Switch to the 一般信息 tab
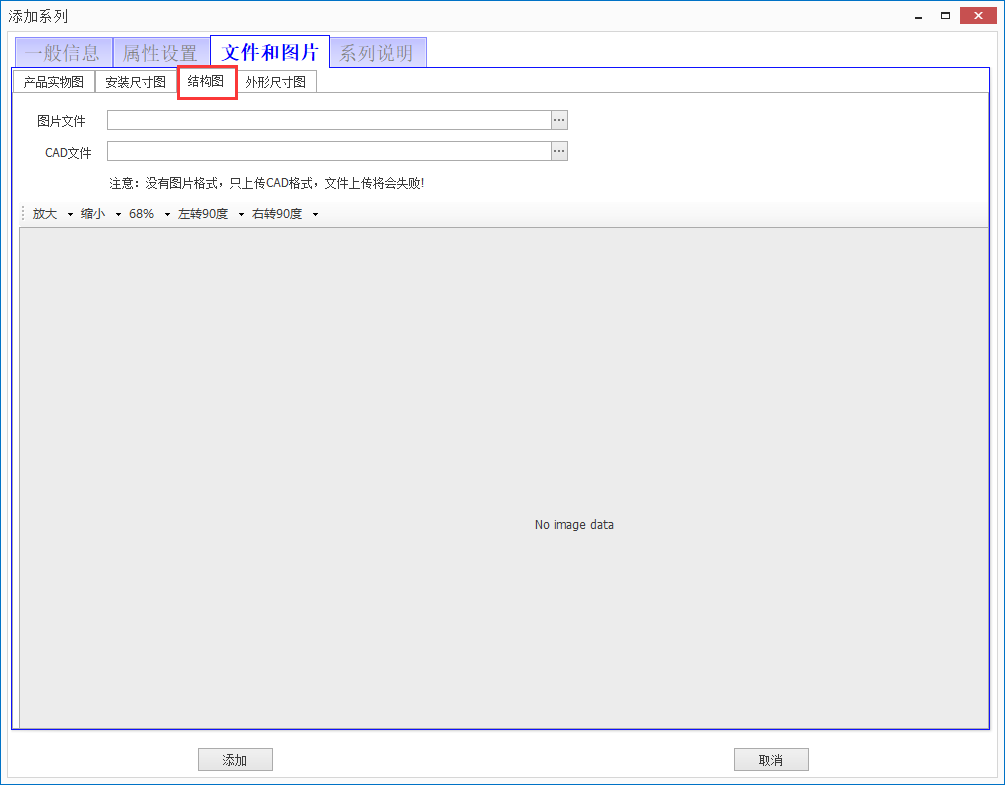The image size is (1005, 785). click(x=62, y=53)
